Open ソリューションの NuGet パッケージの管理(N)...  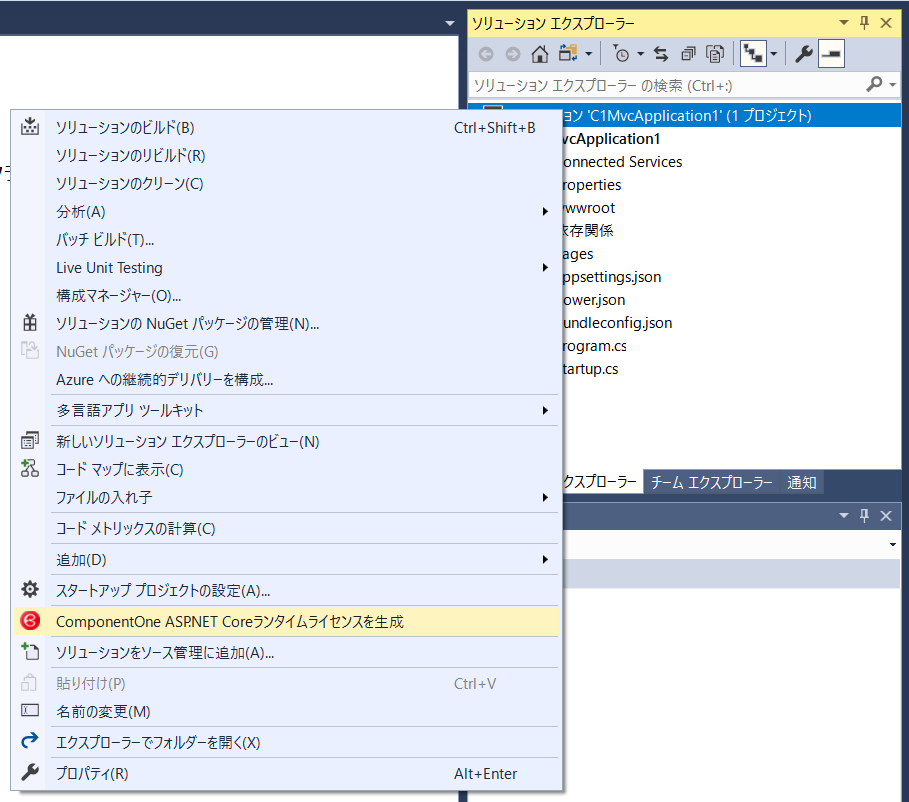click(286, 324)
